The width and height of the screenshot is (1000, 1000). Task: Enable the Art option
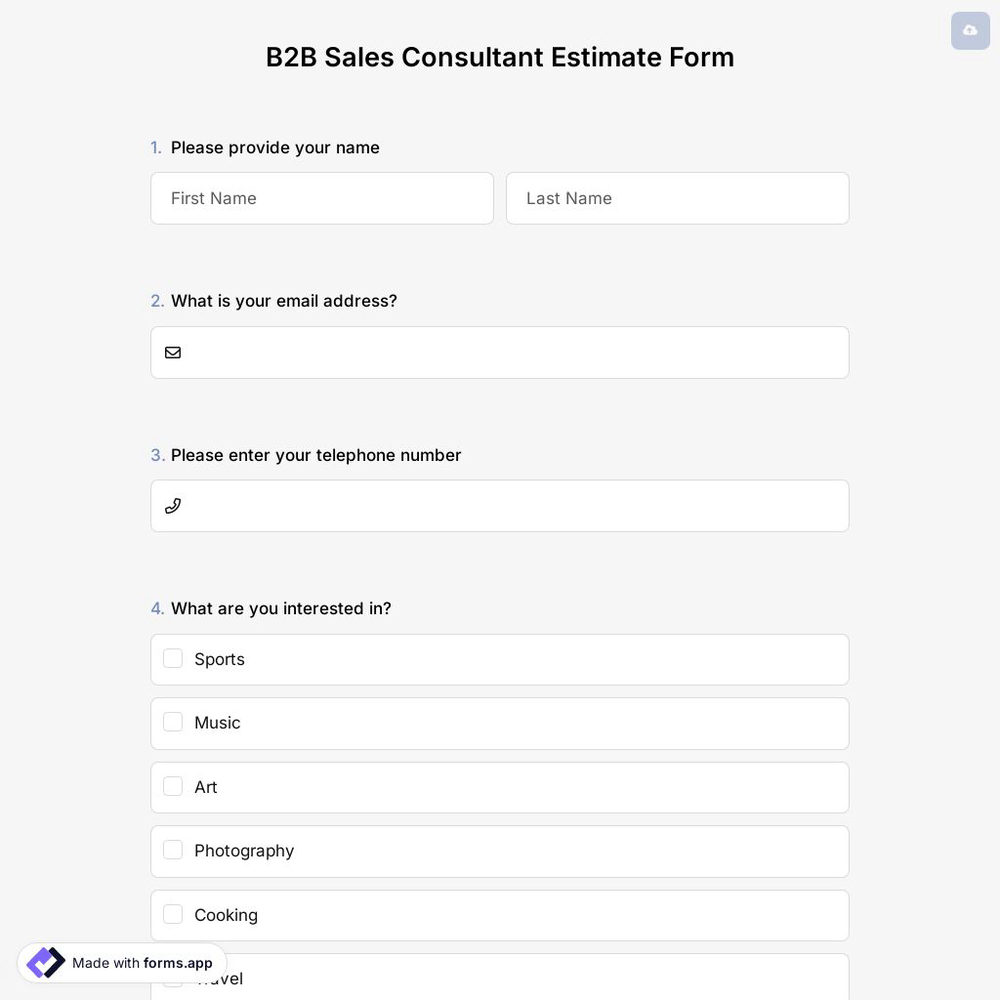pyautogui.click(x=172, y=786)
